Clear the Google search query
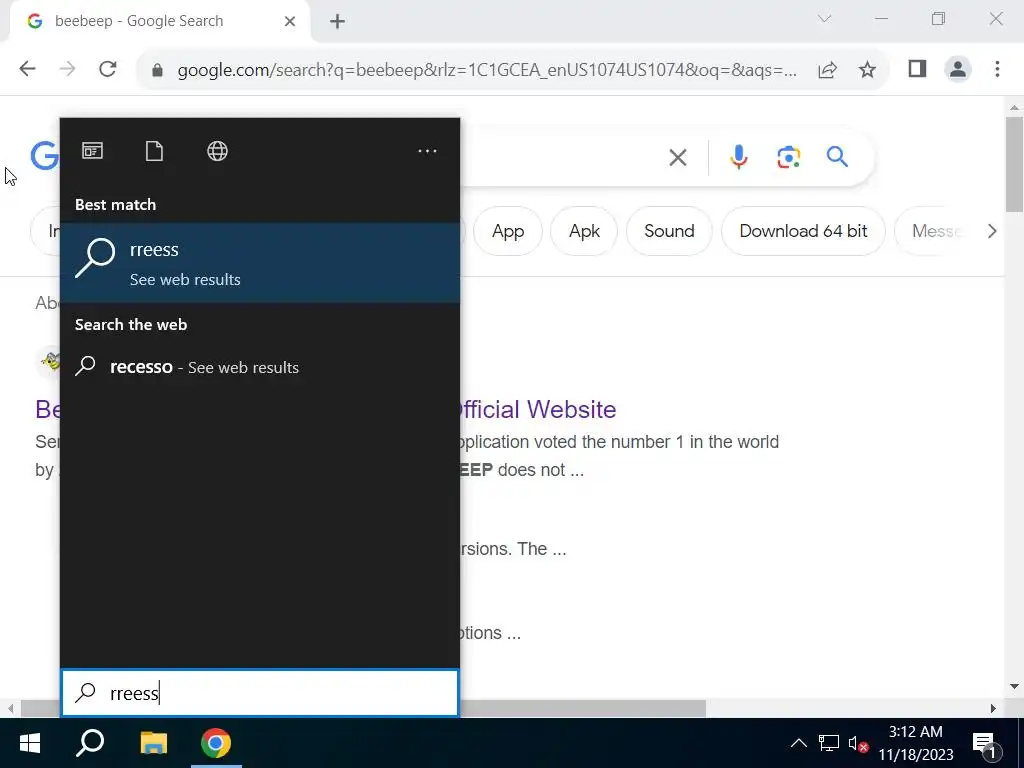The image size is (1024, 768). click(678, 157)
